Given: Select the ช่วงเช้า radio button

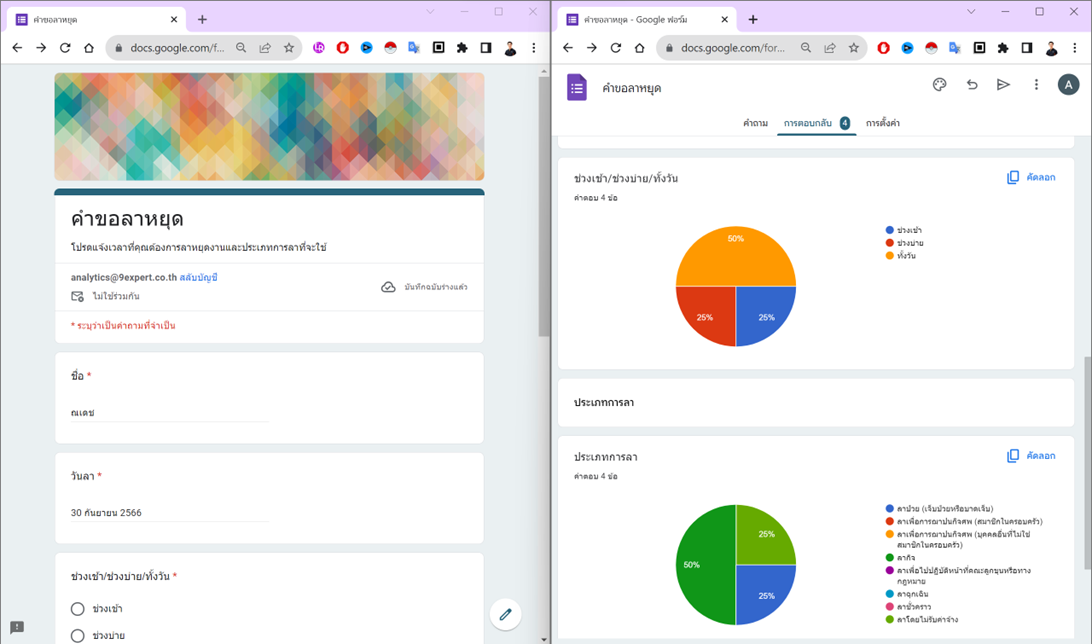Looking at the screenshot, I should 77,609.
